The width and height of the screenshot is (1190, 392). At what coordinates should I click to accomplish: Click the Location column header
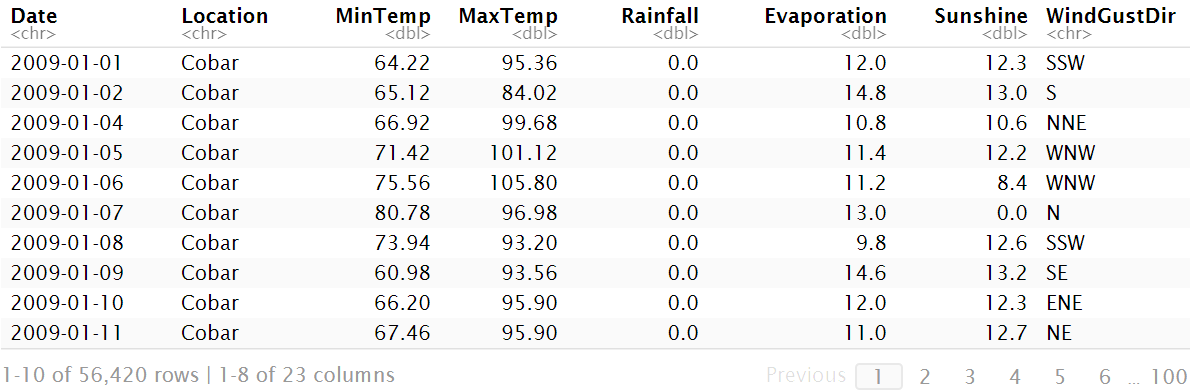(x=225, y=16)
